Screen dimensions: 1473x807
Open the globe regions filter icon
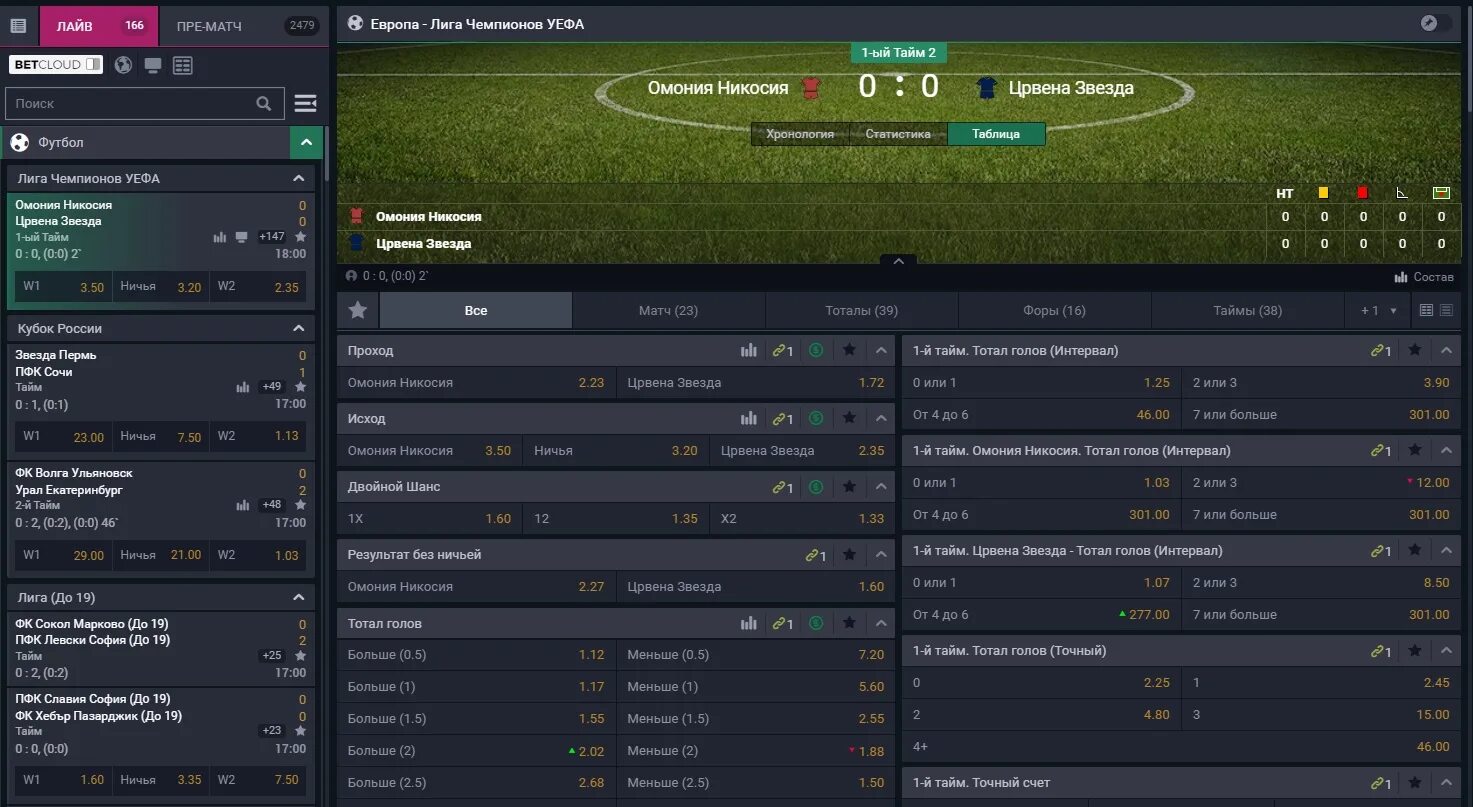point(123,65)
